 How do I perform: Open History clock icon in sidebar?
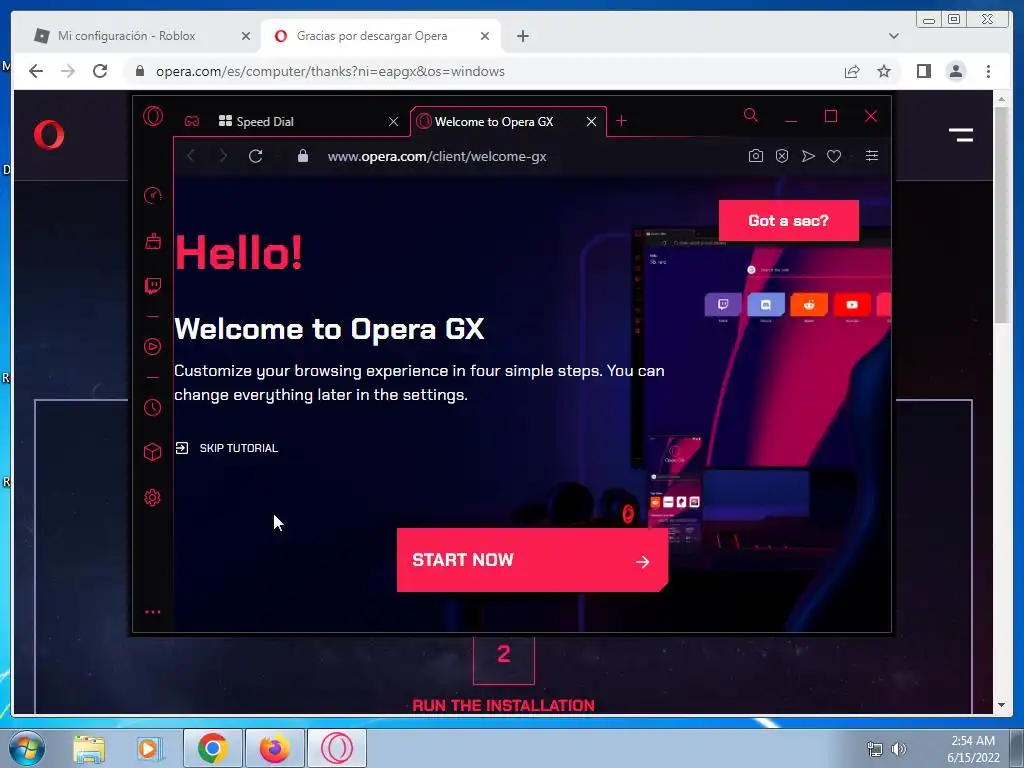pyautogui.click(x=152, y=408)
